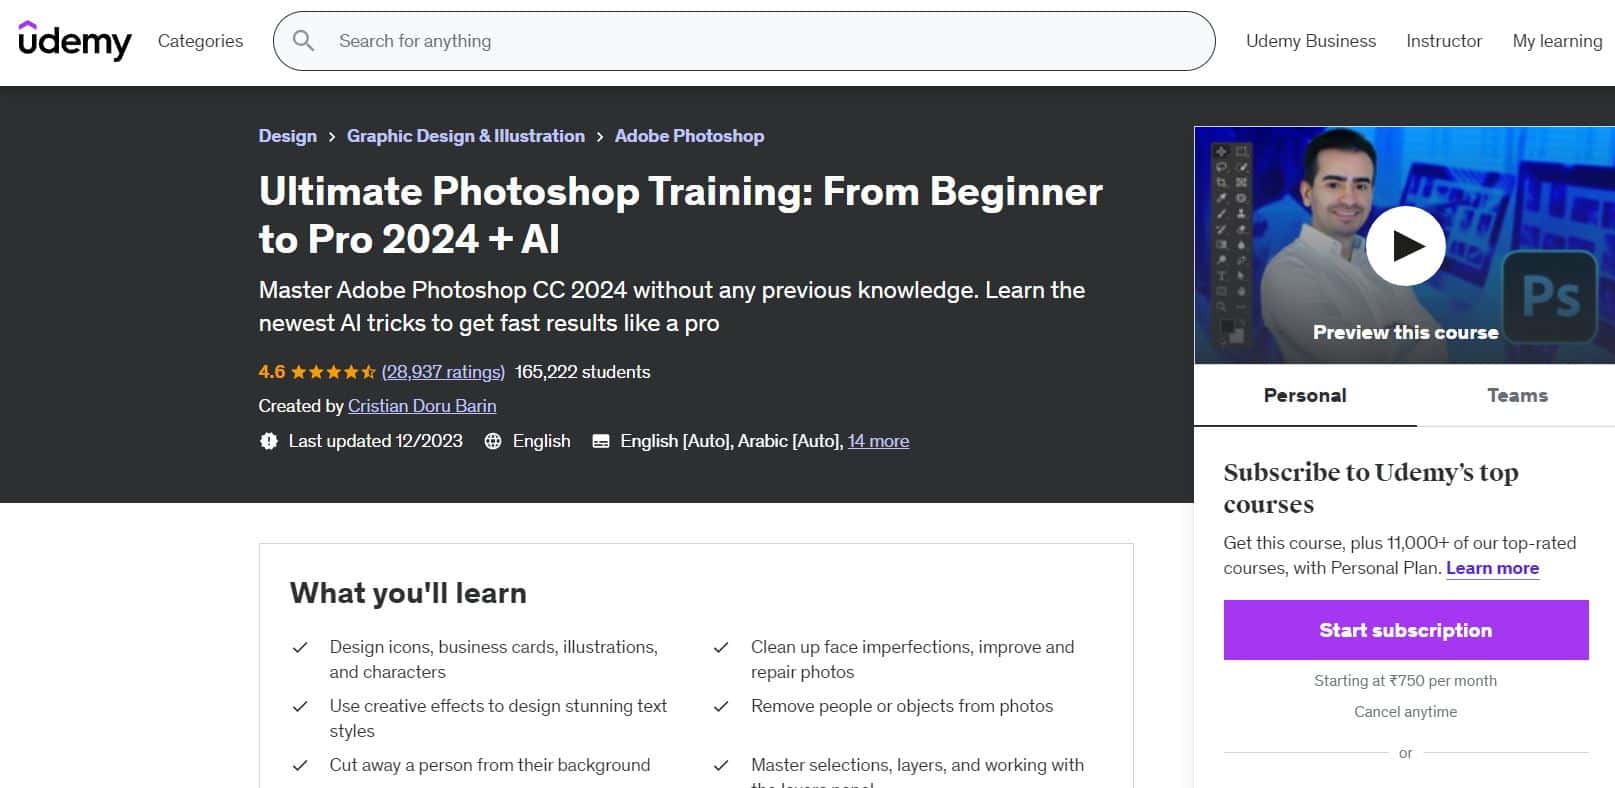Open Graphic Design & Illustration breadcrumb

coord(466,136)
